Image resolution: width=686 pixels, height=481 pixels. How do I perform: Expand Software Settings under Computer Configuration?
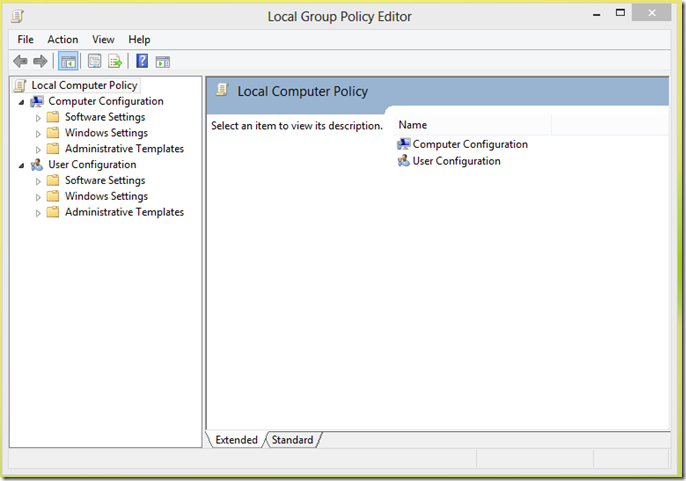[x=38, y=118]
